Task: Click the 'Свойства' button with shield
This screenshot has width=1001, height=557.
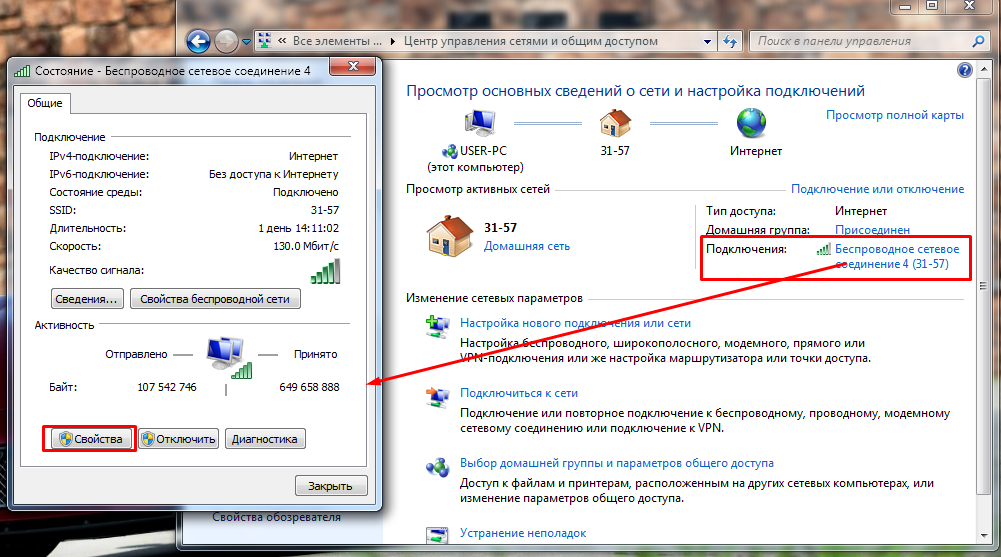Action: pyautogui.click(x=91, y=439)
